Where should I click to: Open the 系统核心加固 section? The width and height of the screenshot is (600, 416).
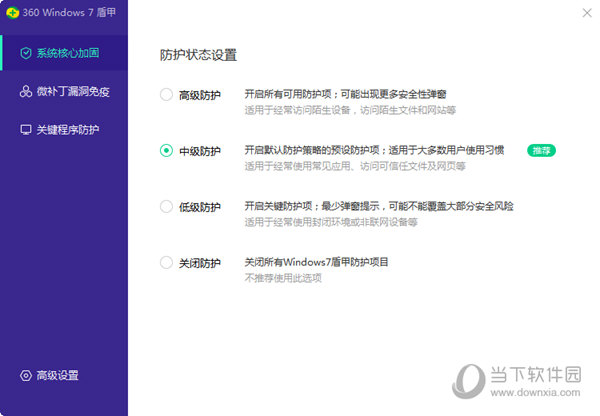click(64, 53)
